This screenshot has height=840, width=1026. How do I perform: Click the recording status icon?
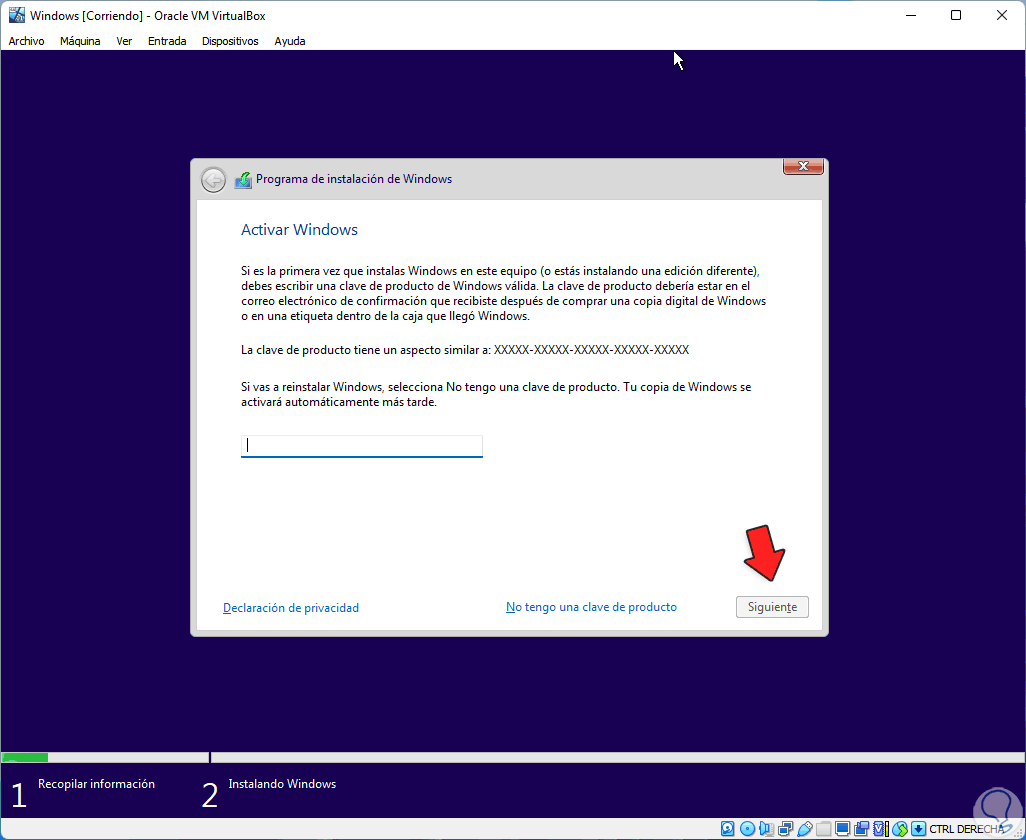pos(861,829)
